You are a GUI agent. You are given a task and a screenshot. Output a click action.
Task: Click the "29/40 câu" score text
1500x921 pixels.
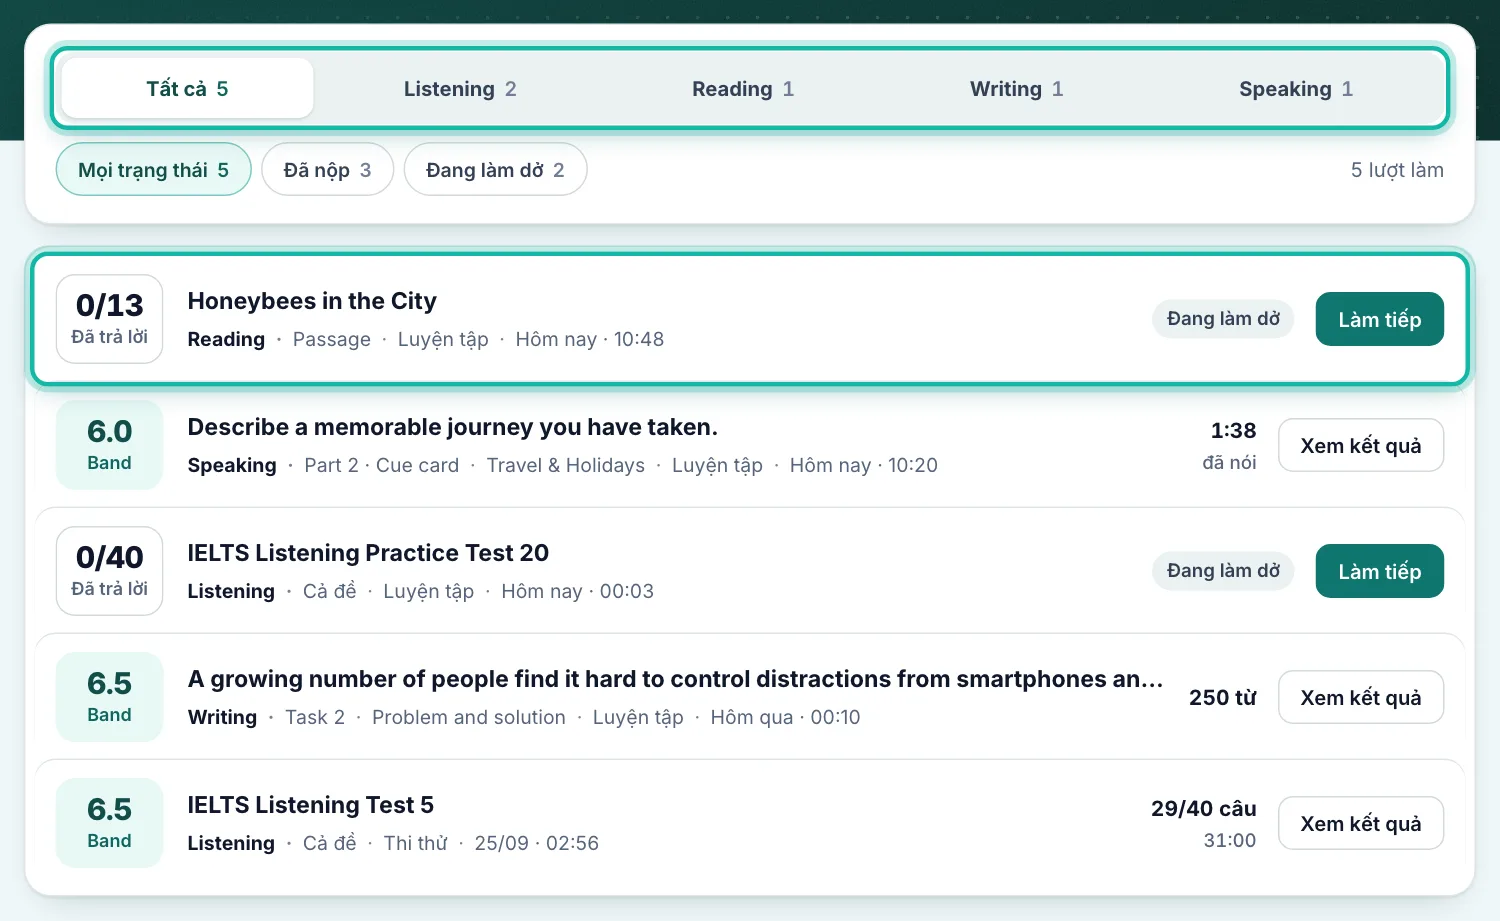1203,809
